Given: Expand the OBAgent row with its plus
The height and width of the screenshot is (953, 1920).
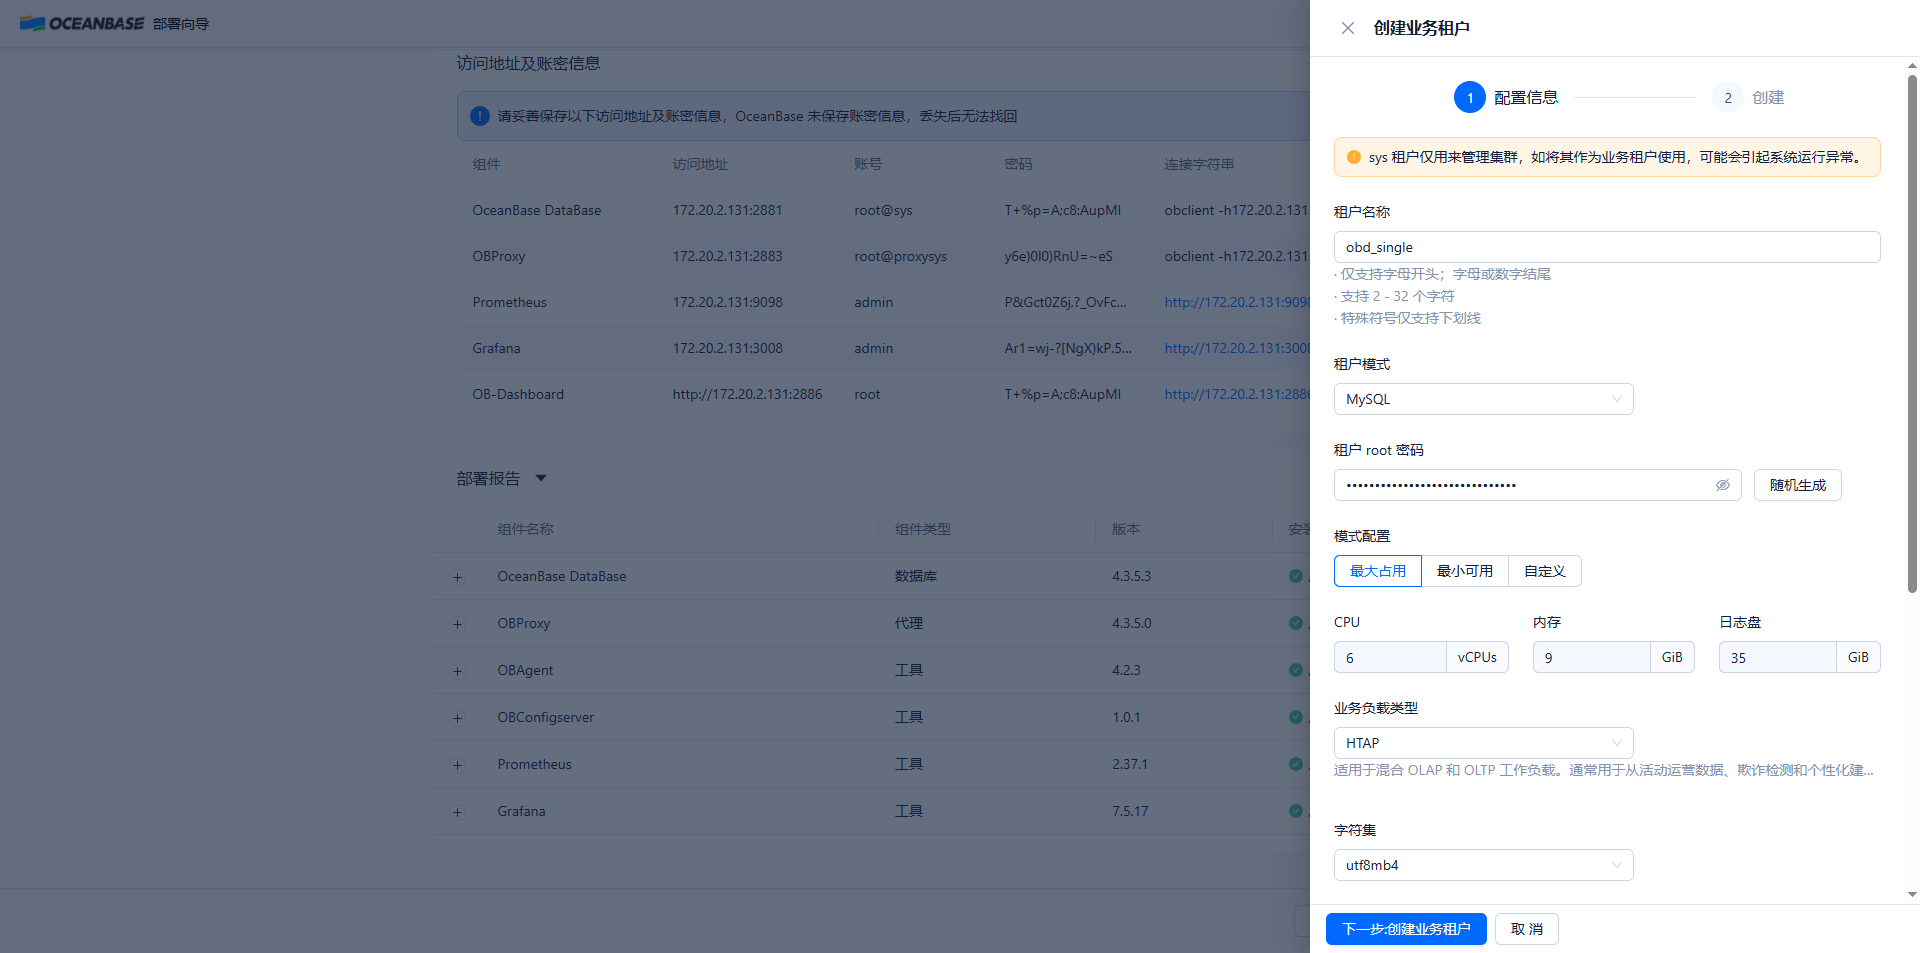Looking at the screenshot, I should (458, 671).
